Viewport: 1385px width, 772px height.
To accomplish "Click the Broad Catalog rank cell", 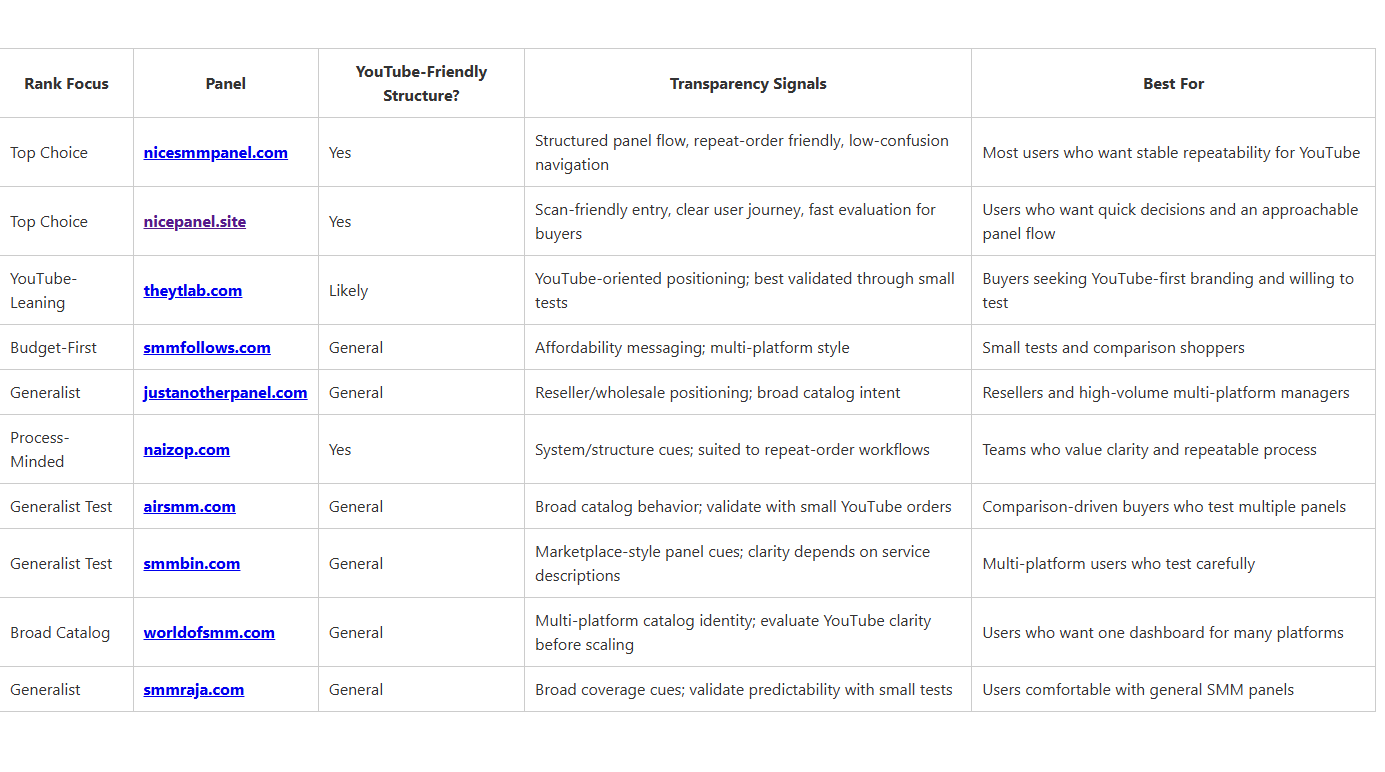I will [60, 633].
